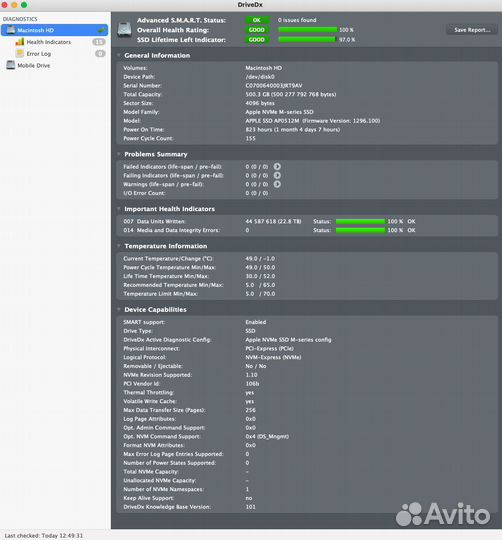
Task: Click Power On Time value 823 hours
Action: click(x=293, y=129)
